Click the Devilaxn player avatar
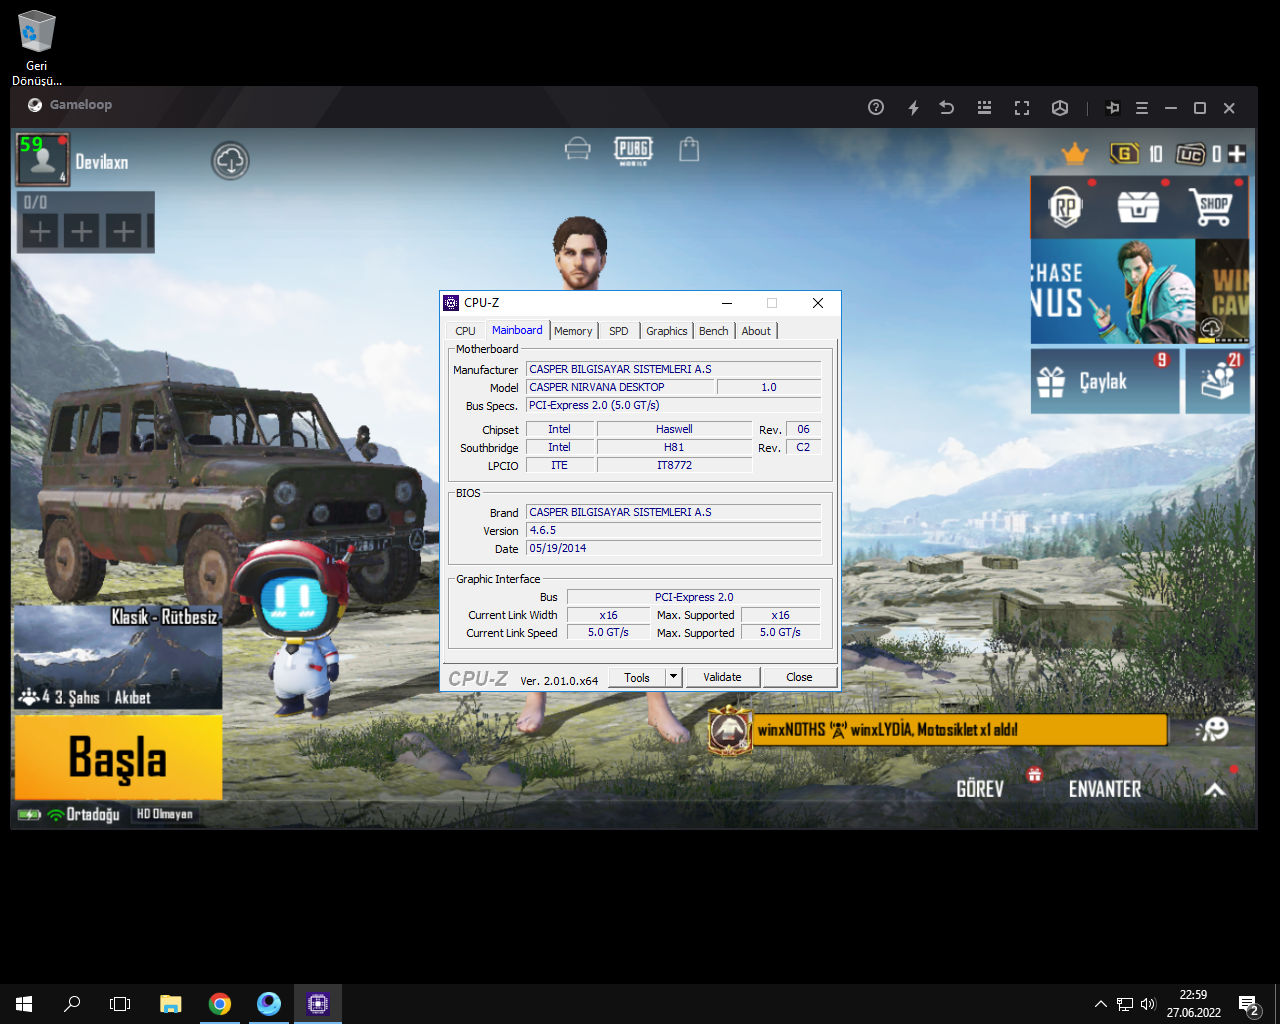Screen dimensions: 1280x1024 point(43,160)
